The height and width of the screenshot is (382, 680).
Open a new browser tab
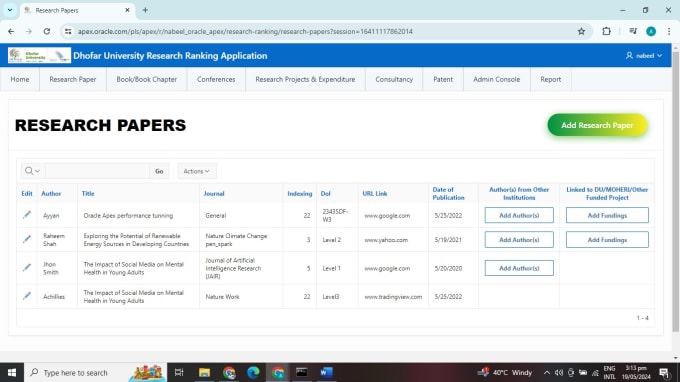click(145, 10)
